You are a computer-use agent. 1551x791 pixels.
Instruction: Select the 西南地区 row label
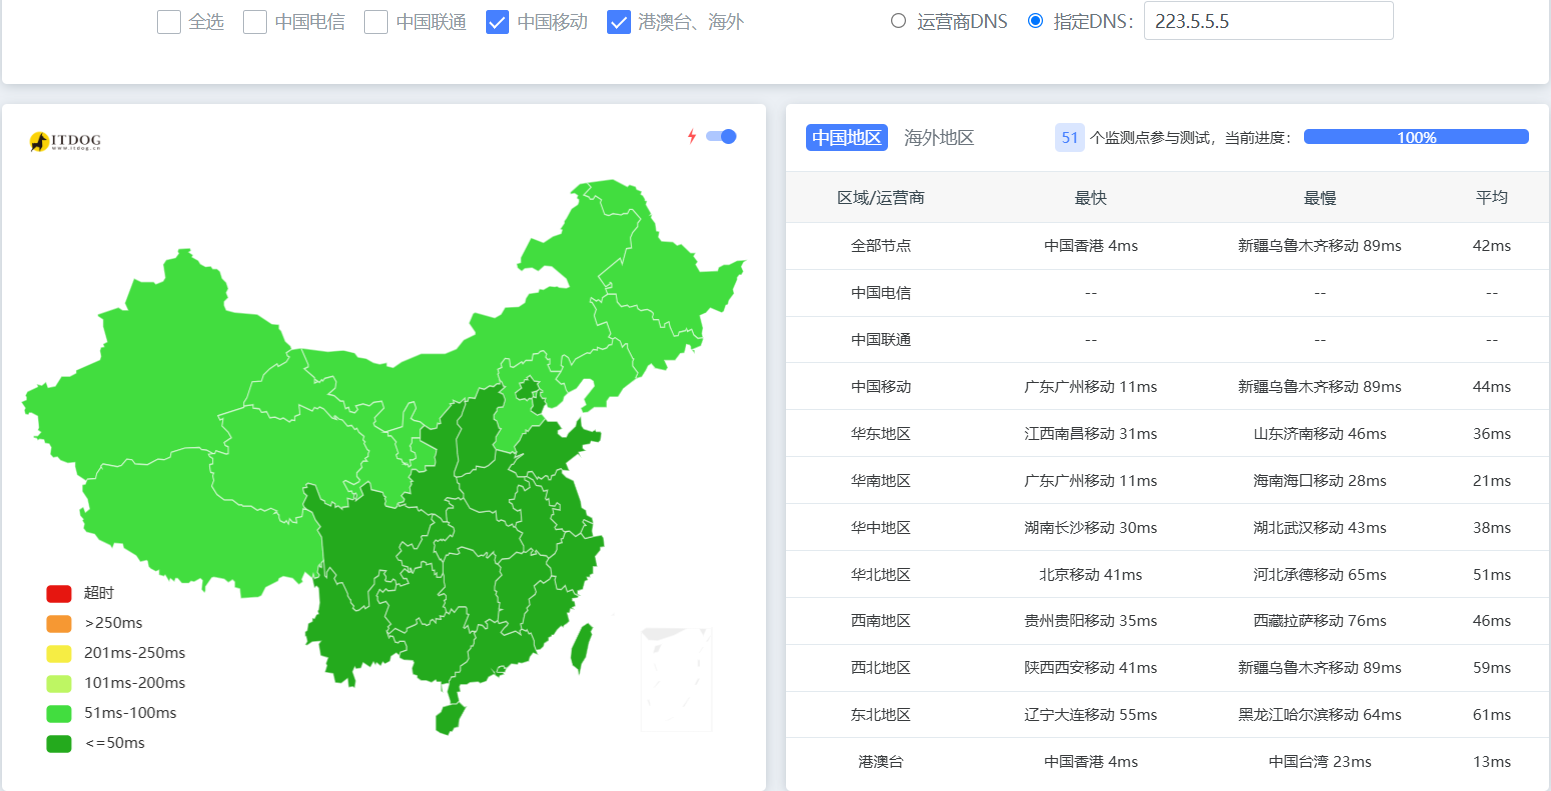pos(881,621)
